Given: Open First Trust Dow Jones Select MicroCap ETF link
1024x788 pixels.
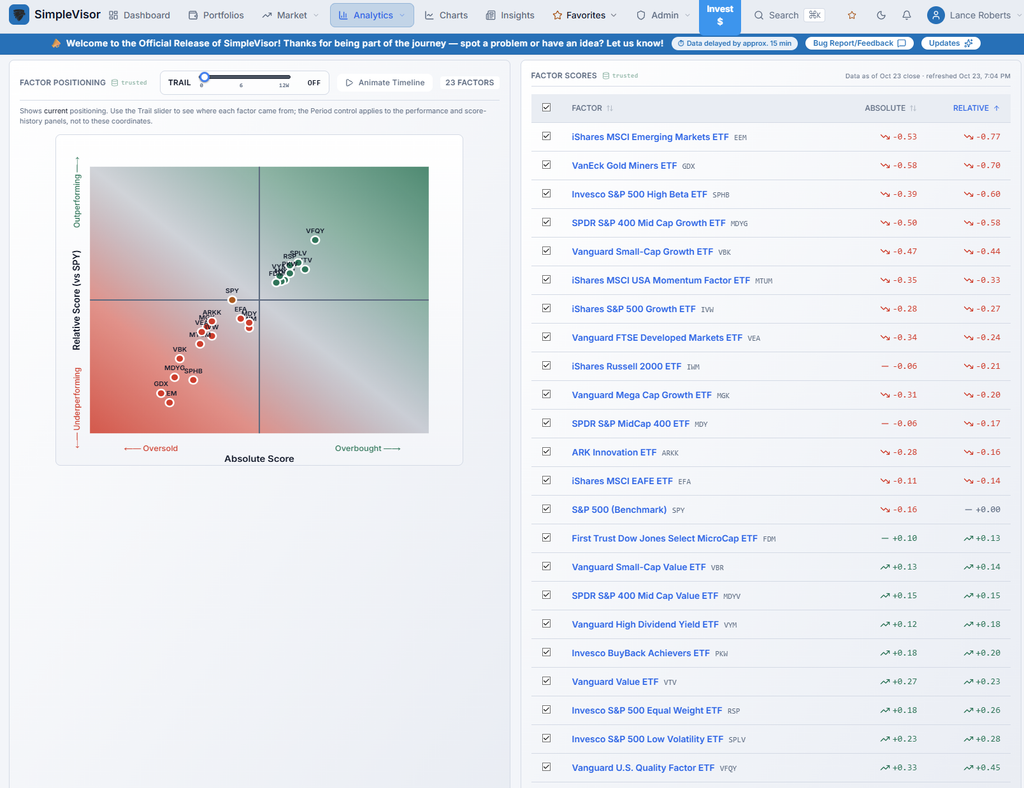Looking at the screenshot, I should (x=664, y=538).
